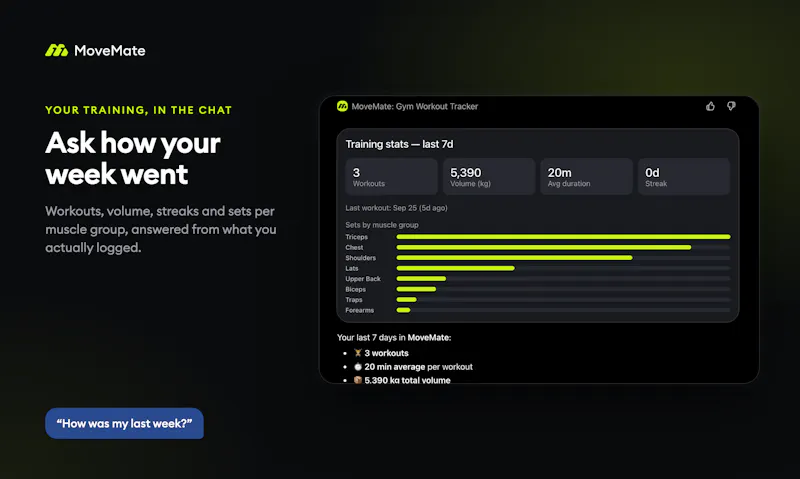This screenshot has width=800, height=479.
Task: Click the Triceps muscle label
Action: (x=357, y=237)
